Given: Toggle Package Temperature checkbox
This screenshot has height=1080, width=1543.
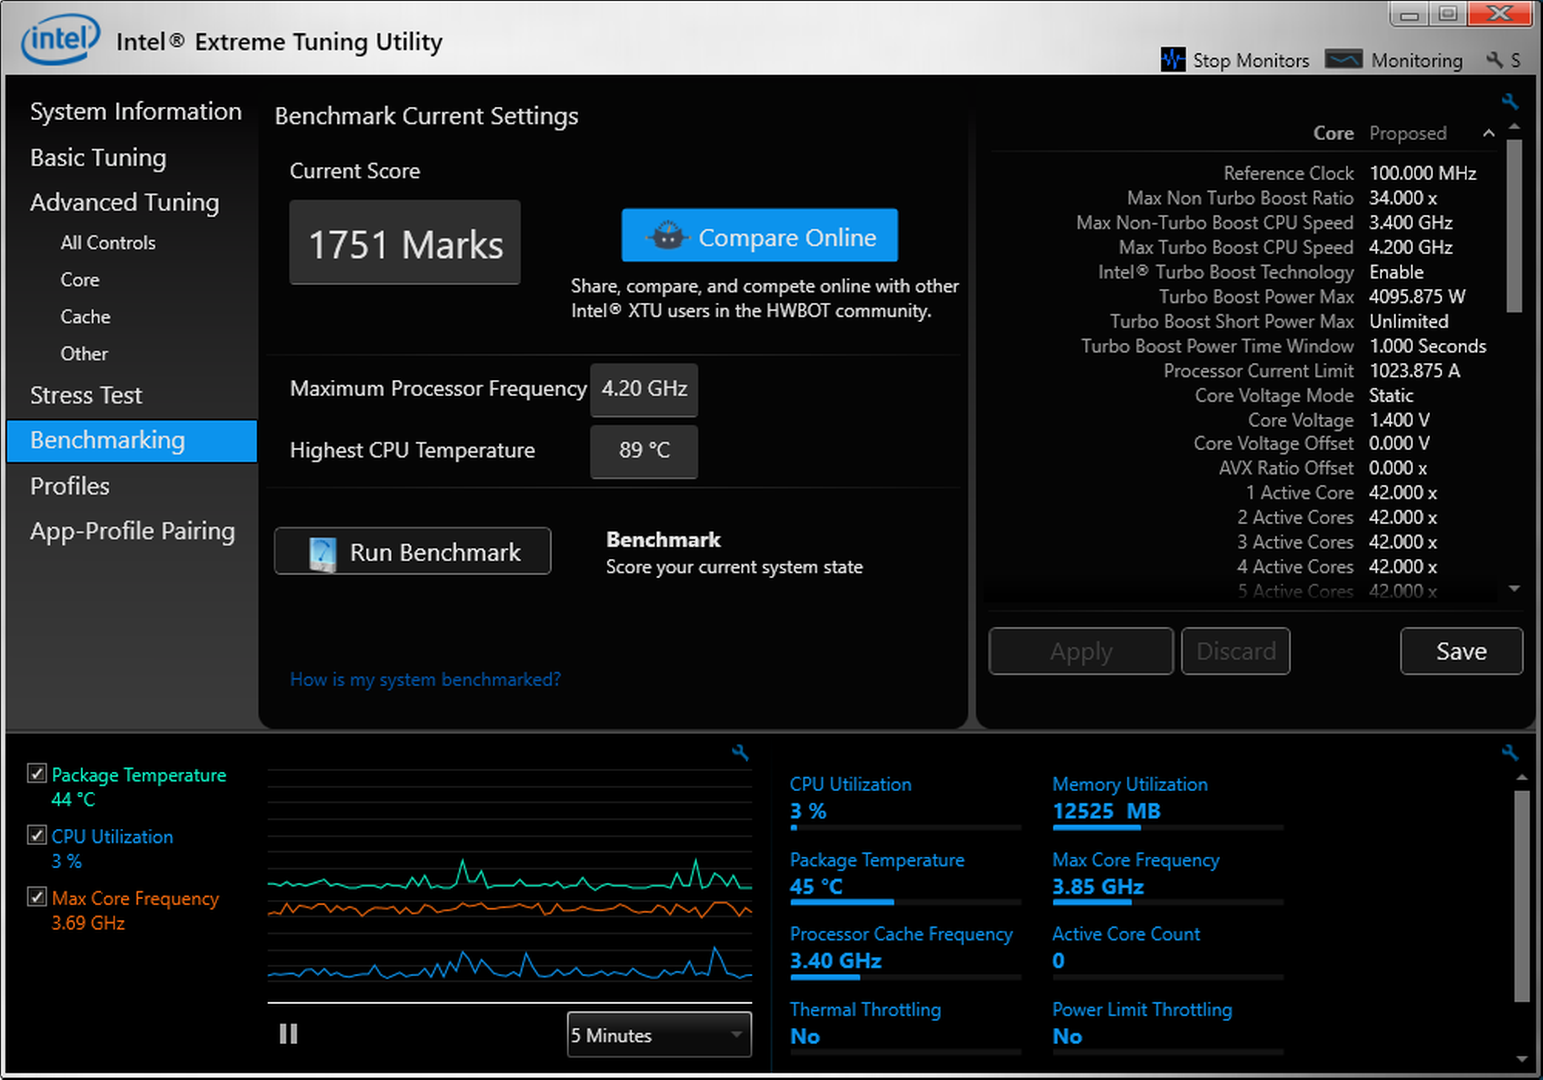Looking at the screenshot, I should click(x=37, y=773).
